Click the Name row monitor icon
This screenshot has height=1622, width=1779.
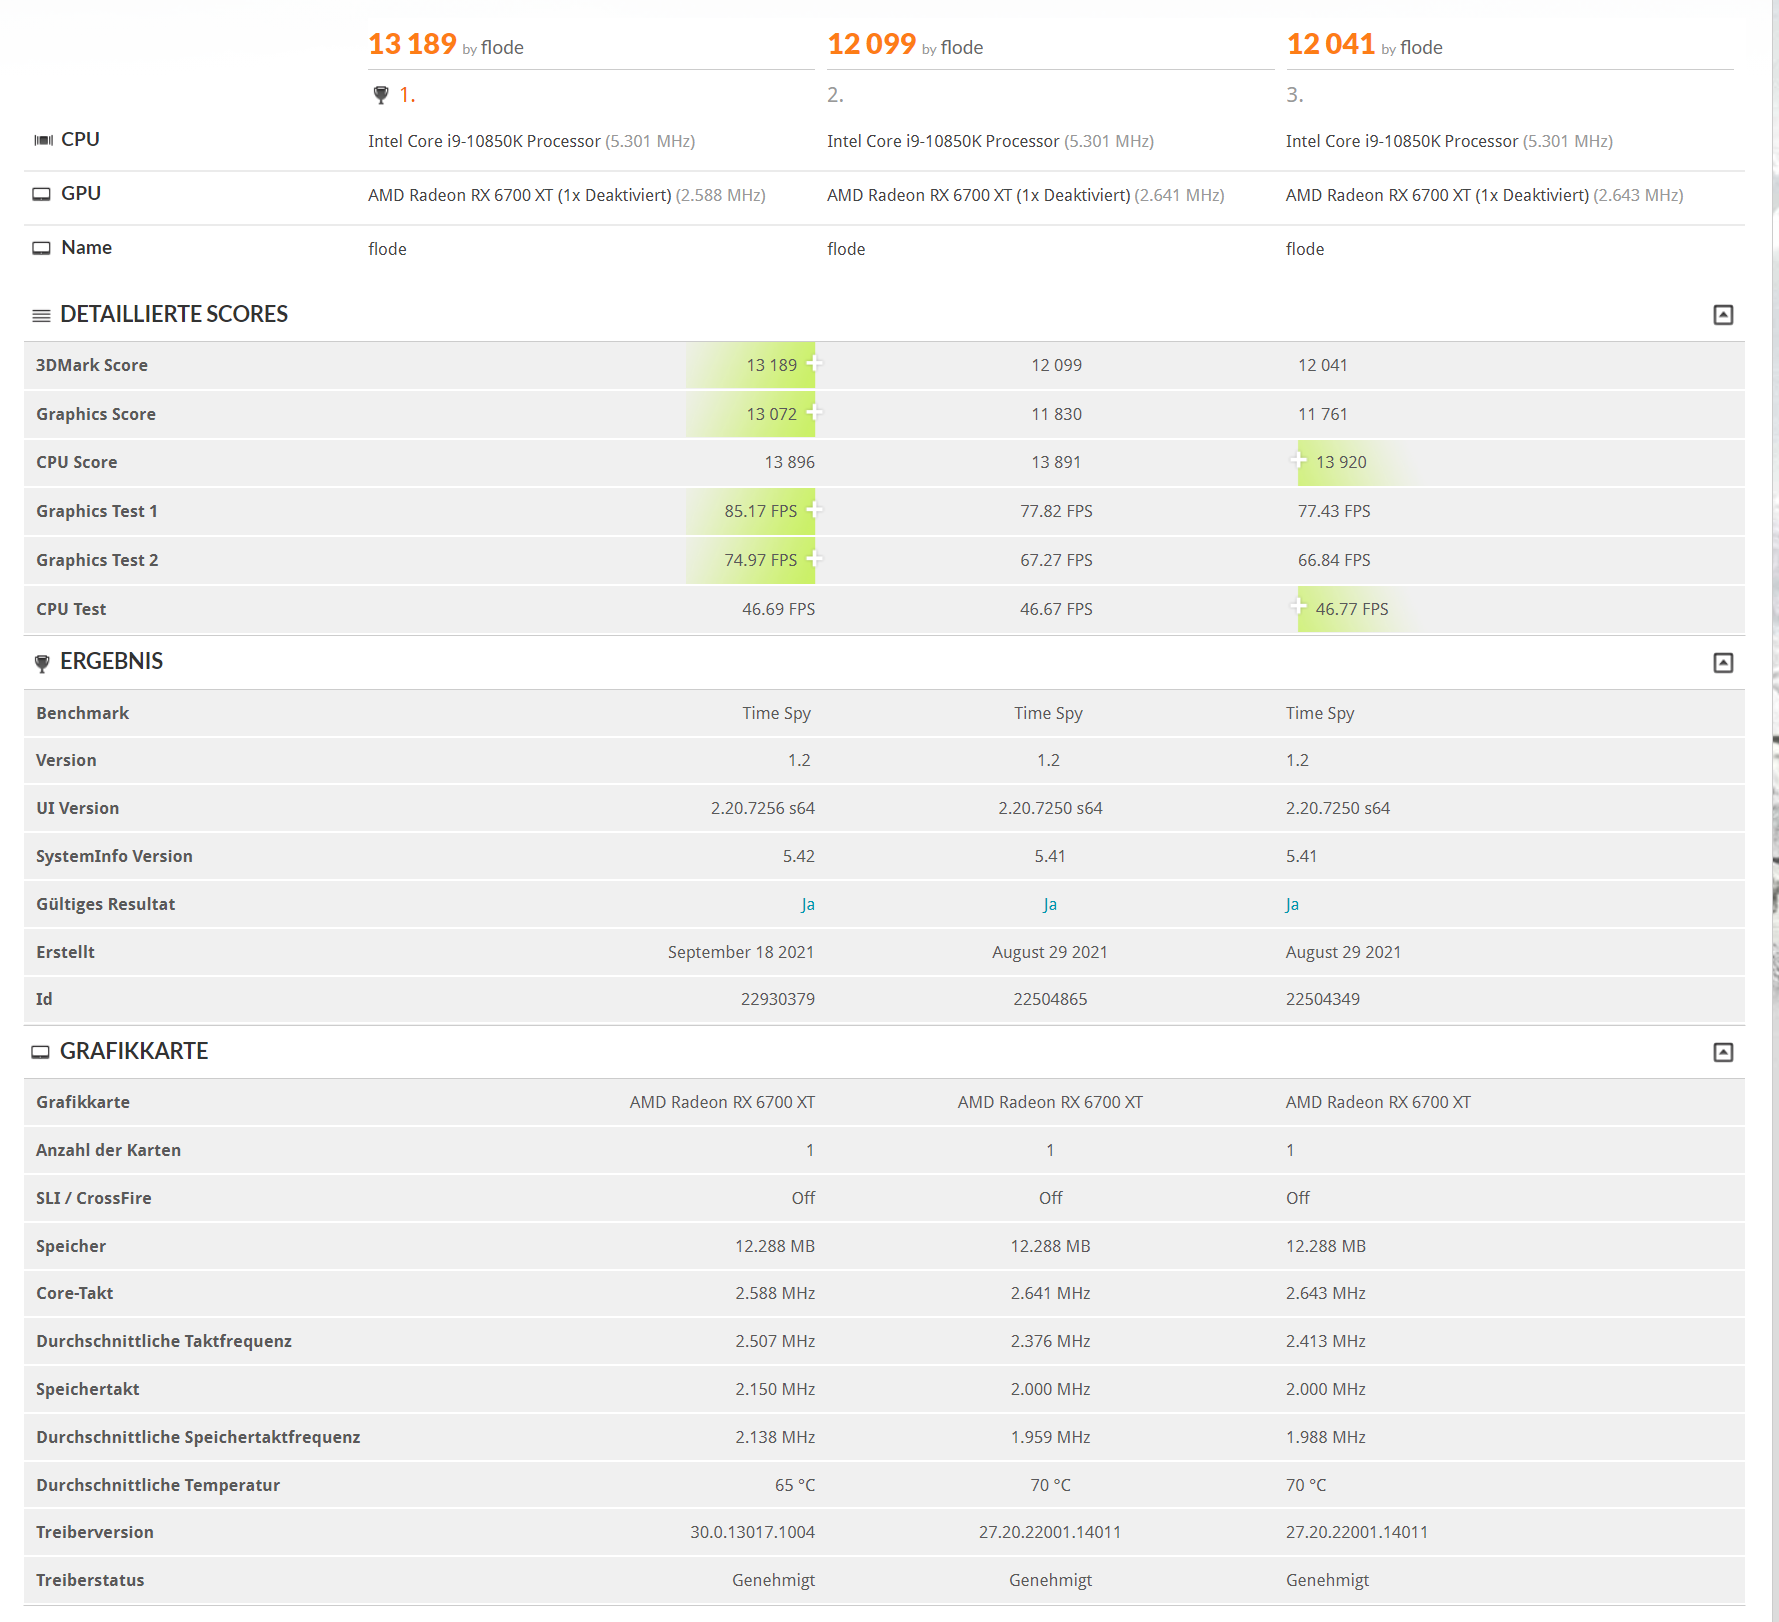click(x=41, y=248)
